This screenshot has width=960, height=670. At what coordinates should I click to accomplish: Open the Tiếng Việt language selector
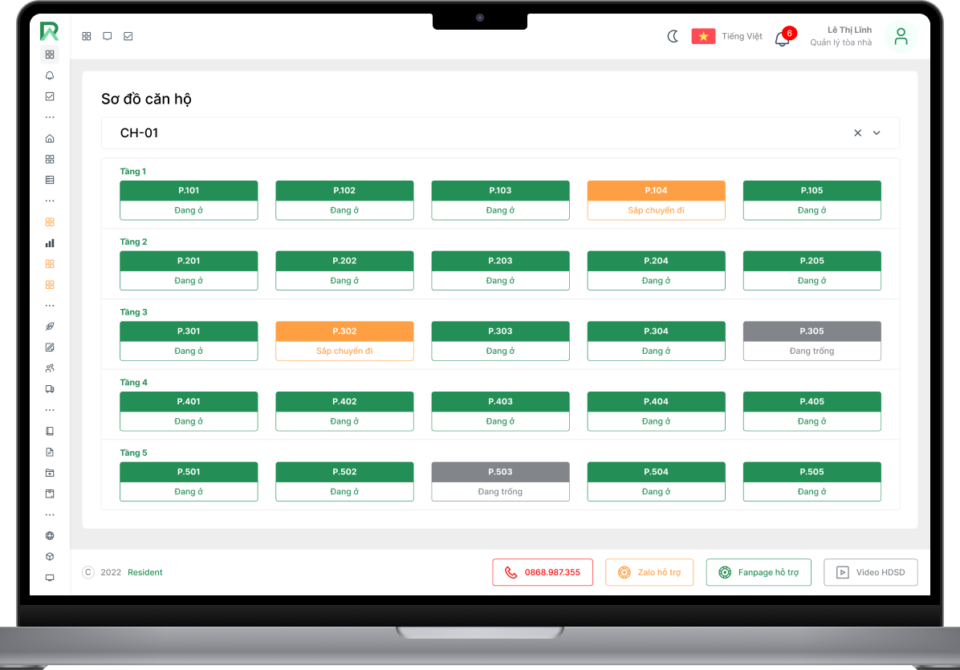pyautogui.click(x=727, y=36)
